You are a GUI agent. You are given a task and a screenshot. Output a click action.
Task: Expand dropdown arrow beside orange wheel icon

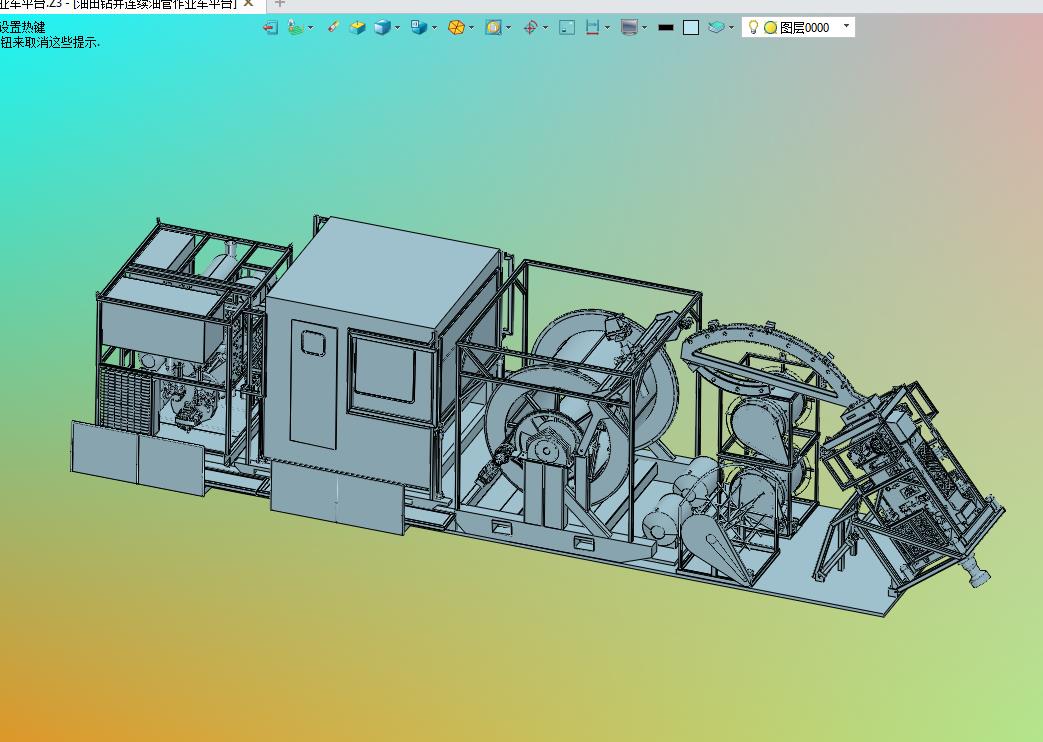click(472, 28)
